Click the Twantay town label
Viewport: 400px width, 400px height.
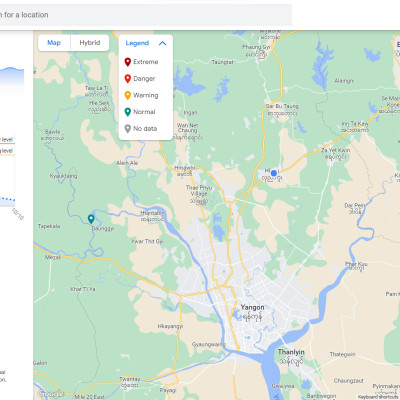(130, 379)
